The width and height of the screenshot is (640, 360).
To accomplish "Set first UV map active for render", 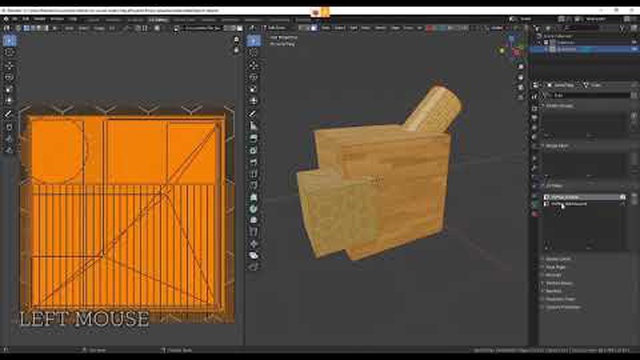I will (x=622, y=197).
